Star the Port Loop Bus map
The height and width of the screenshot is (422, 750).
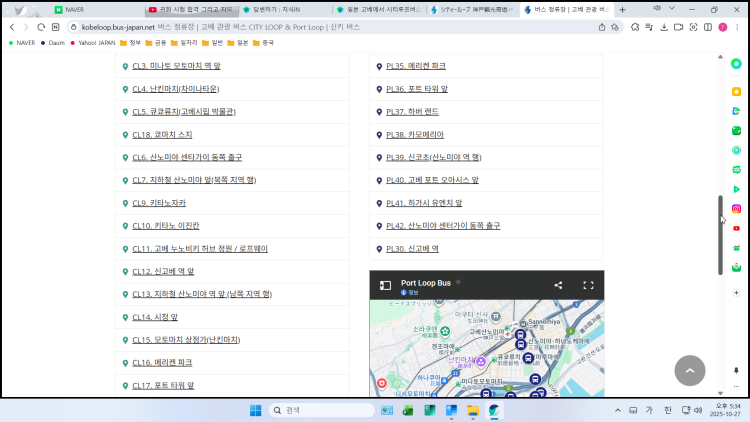(x=458, y=283)
